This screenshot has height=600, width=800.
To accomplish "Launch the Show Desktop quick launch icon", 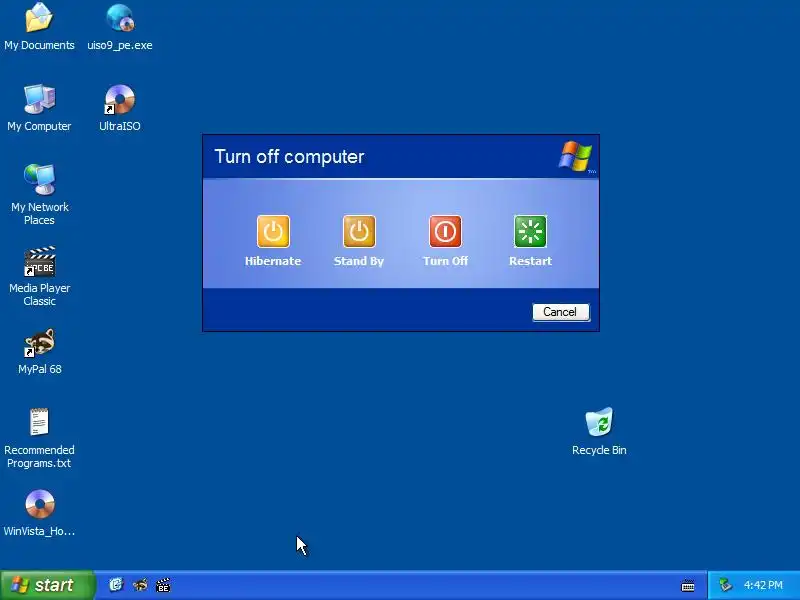I will [x=116, y=585].
